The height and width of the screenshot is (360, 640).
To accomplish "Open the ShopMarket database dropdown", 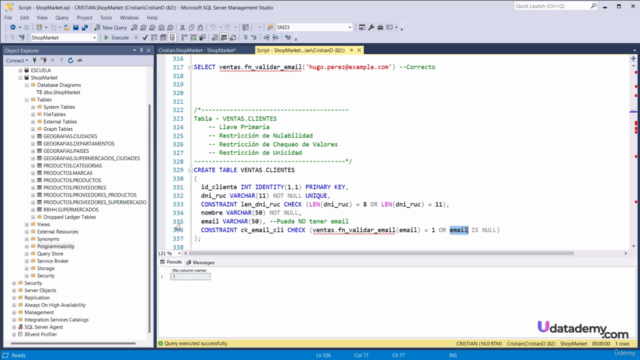I will click(x=94, y=38).
